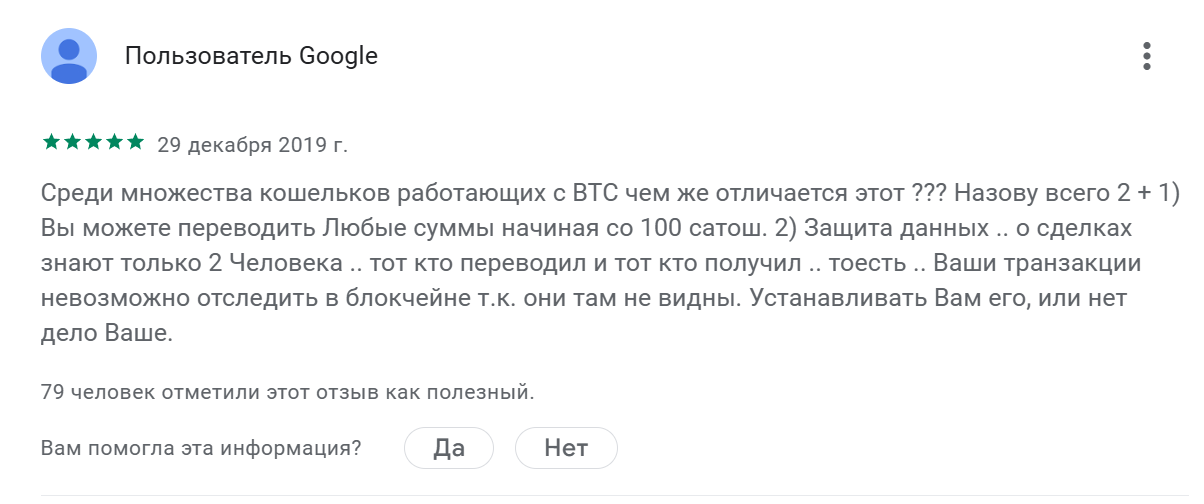This screenshot has height=504, width=1204.
Task: Click the review date "29 декабря 2019 г."
Action: click(253, 145)
